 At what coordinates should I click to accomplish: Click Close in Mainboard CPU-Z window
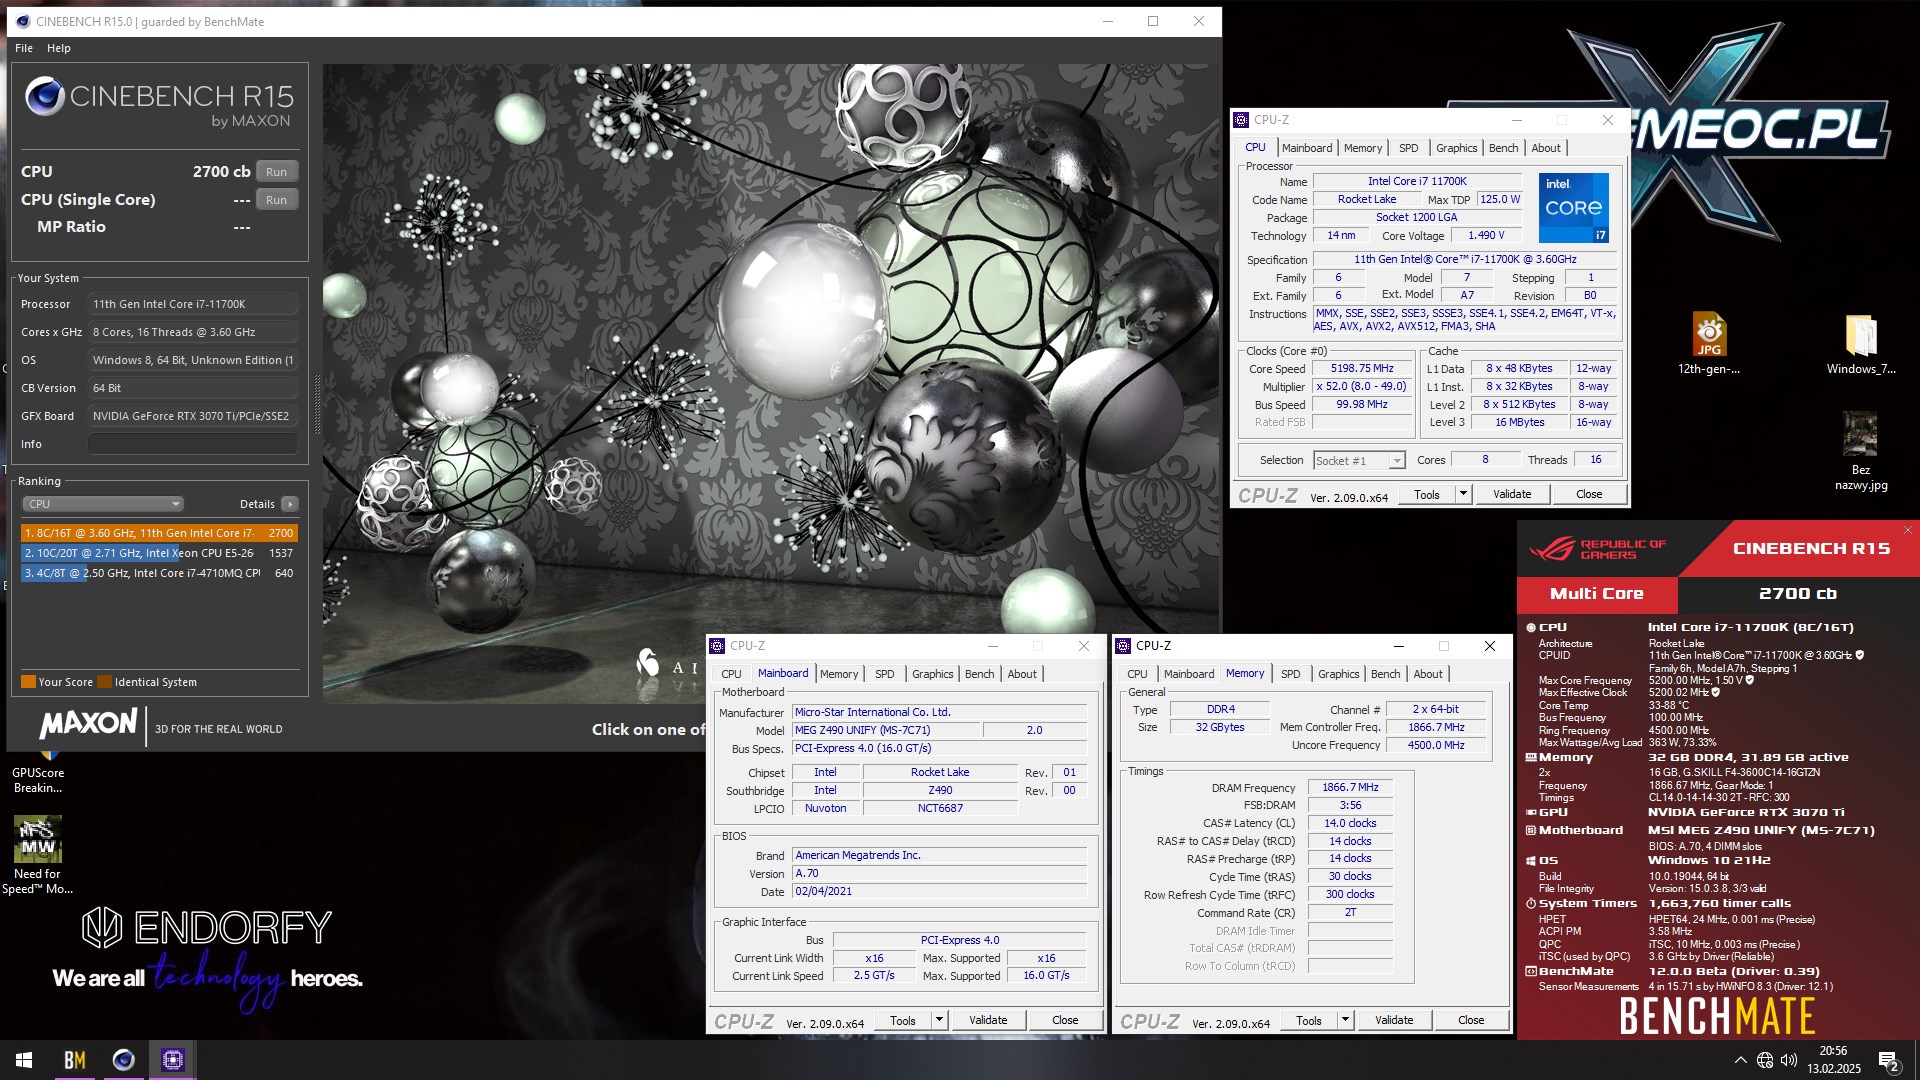[1065, 1020]
